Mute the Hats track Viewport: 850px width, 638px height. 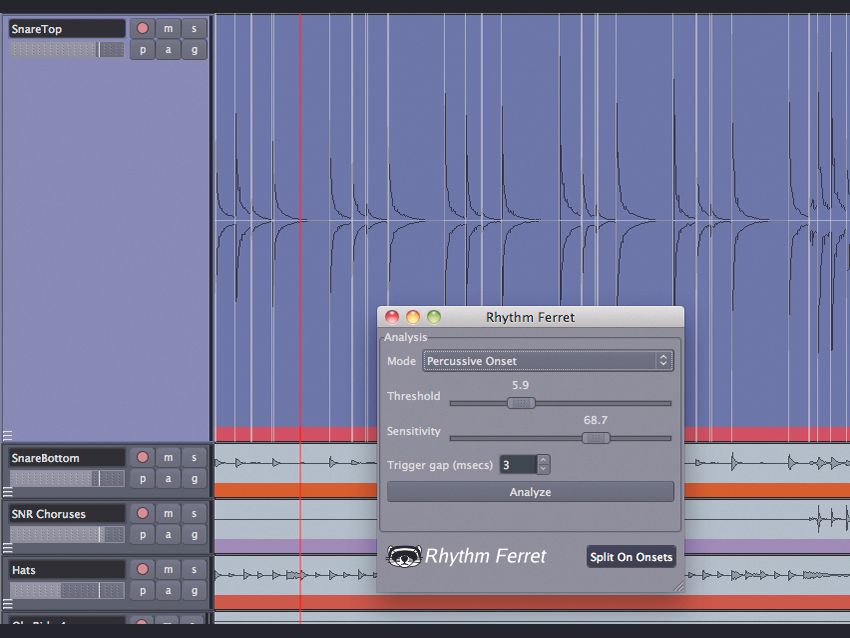pos(168,569)
